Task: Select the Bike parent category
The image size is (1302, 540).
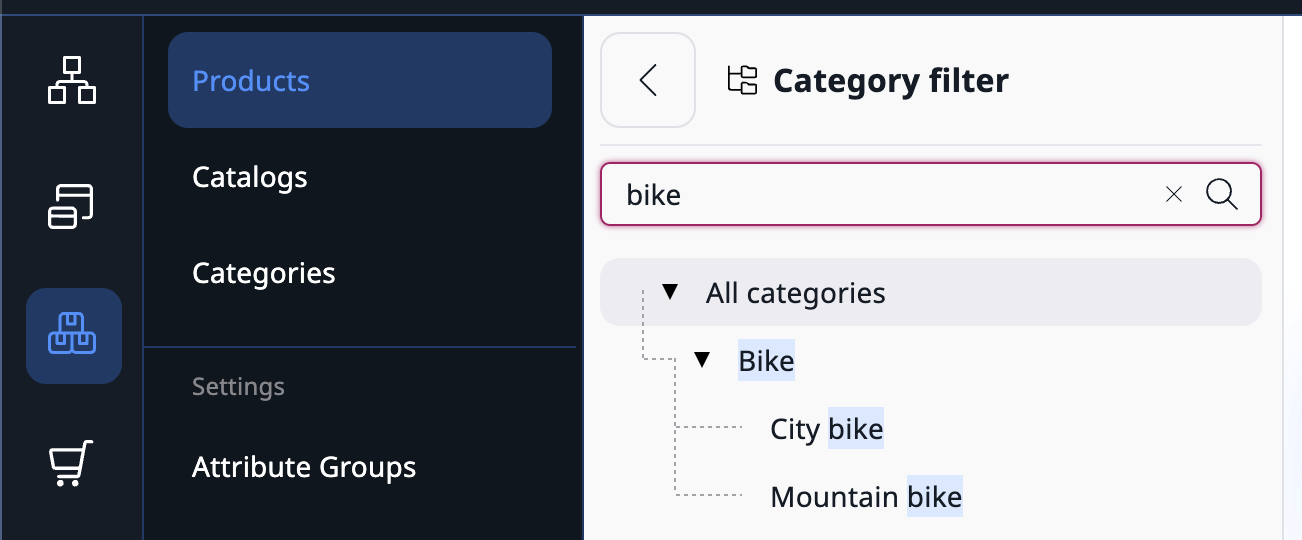Action: [x=766, y=361]
